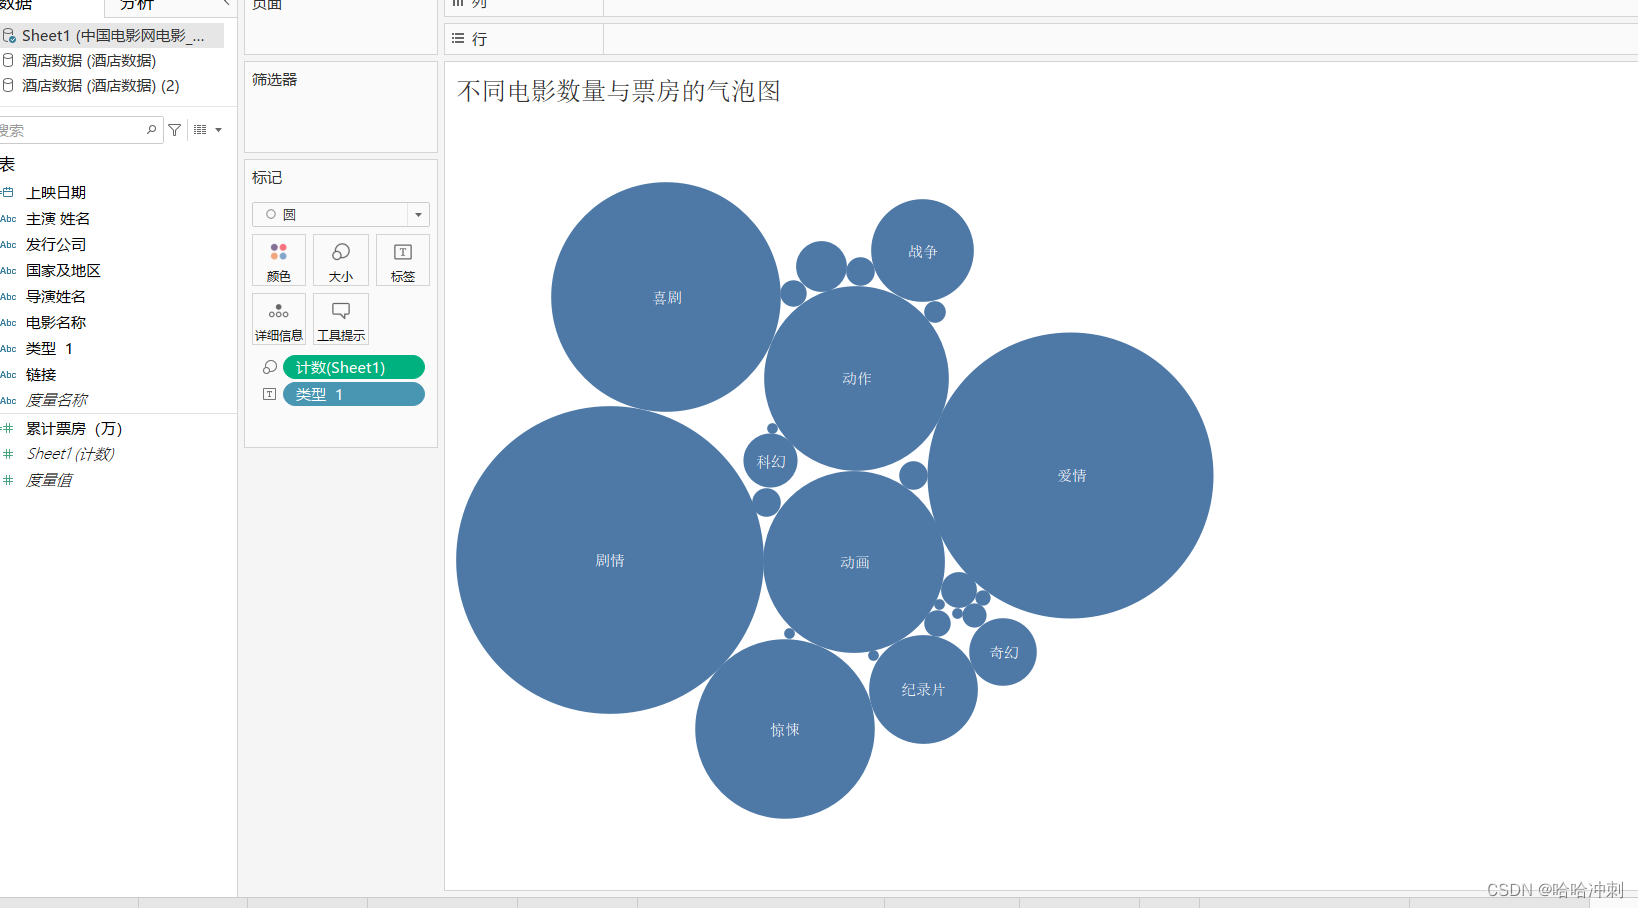Select the 爱情 bubble
The height and width of the screenshot is (908, 1638).
(x=1071, y=475)
